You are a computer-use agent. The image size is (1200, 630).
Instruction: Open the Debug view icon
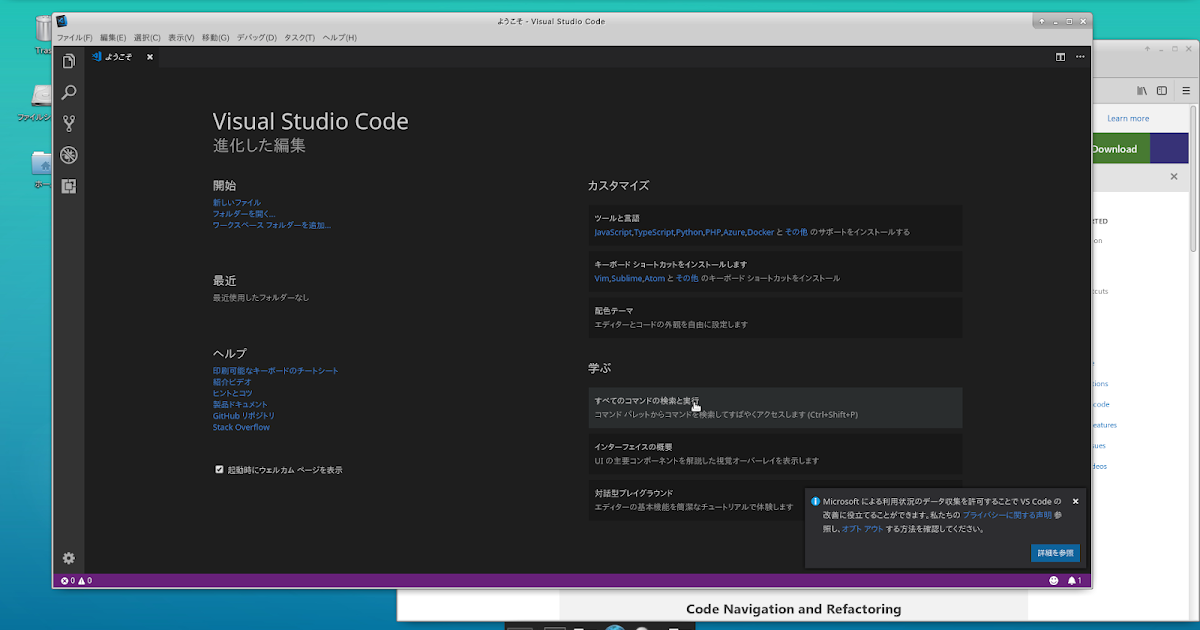[x=68, y=155]
